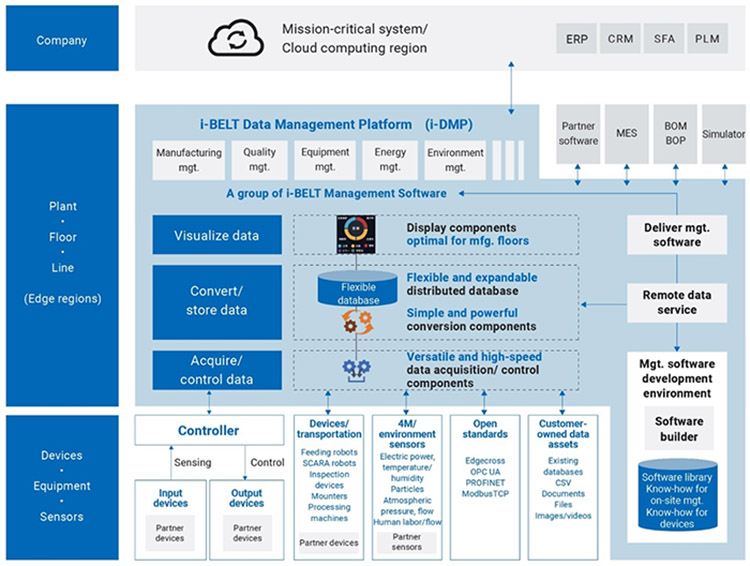Click the MES block
Image resolution: width=750 pixels, height=566 pixels.
(627, 133)
